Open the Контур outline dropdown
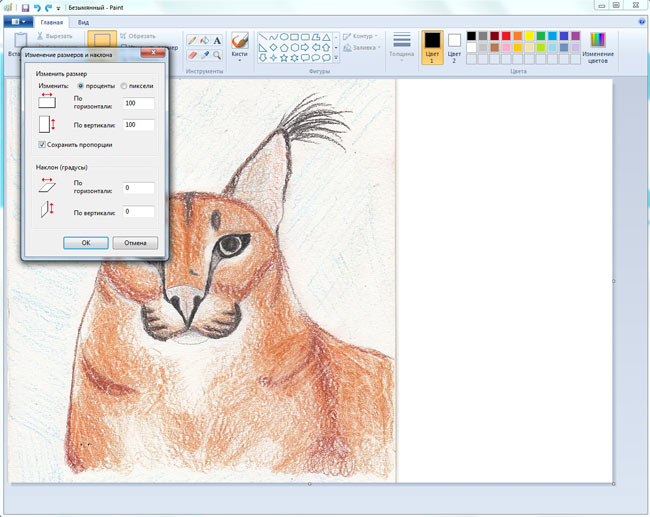The width and height of the screenshot is (650, 517). click(x=360, y=36)
